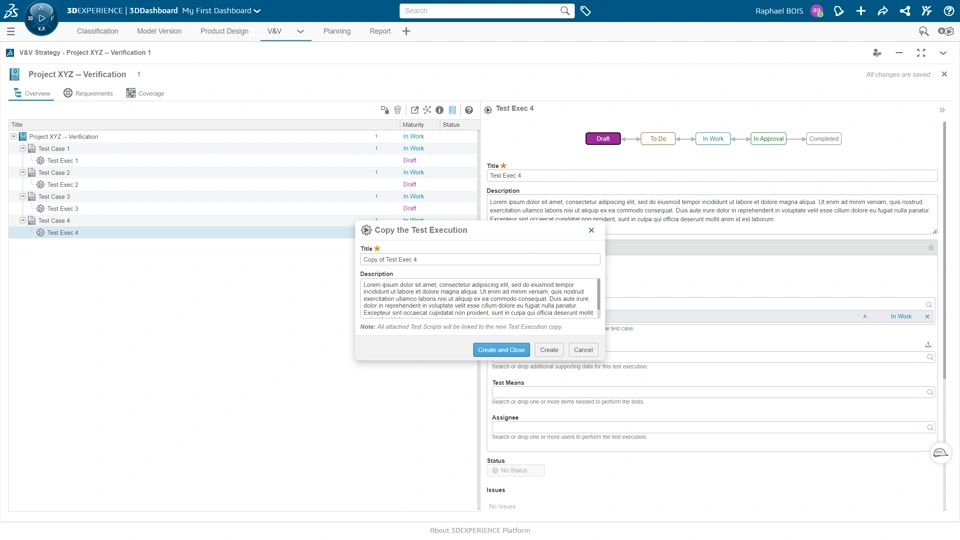Screen dimensions: 960x540
Task: Click the upload icon in properties panel
Action: (928, 345)
